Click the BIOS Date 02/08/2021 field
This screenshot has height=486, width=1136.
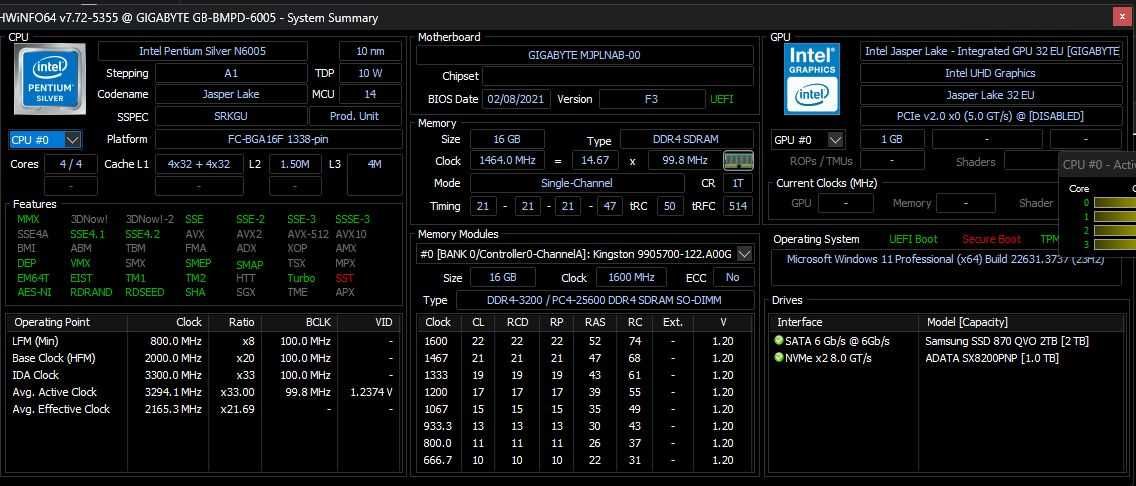(517, 99)
